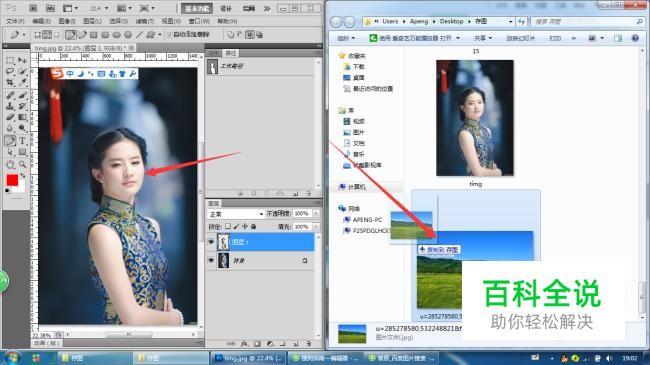Screen dimensions: 650x365
Task: Select the Work Path row thumbnail
Action: click(x=212, y=66)
